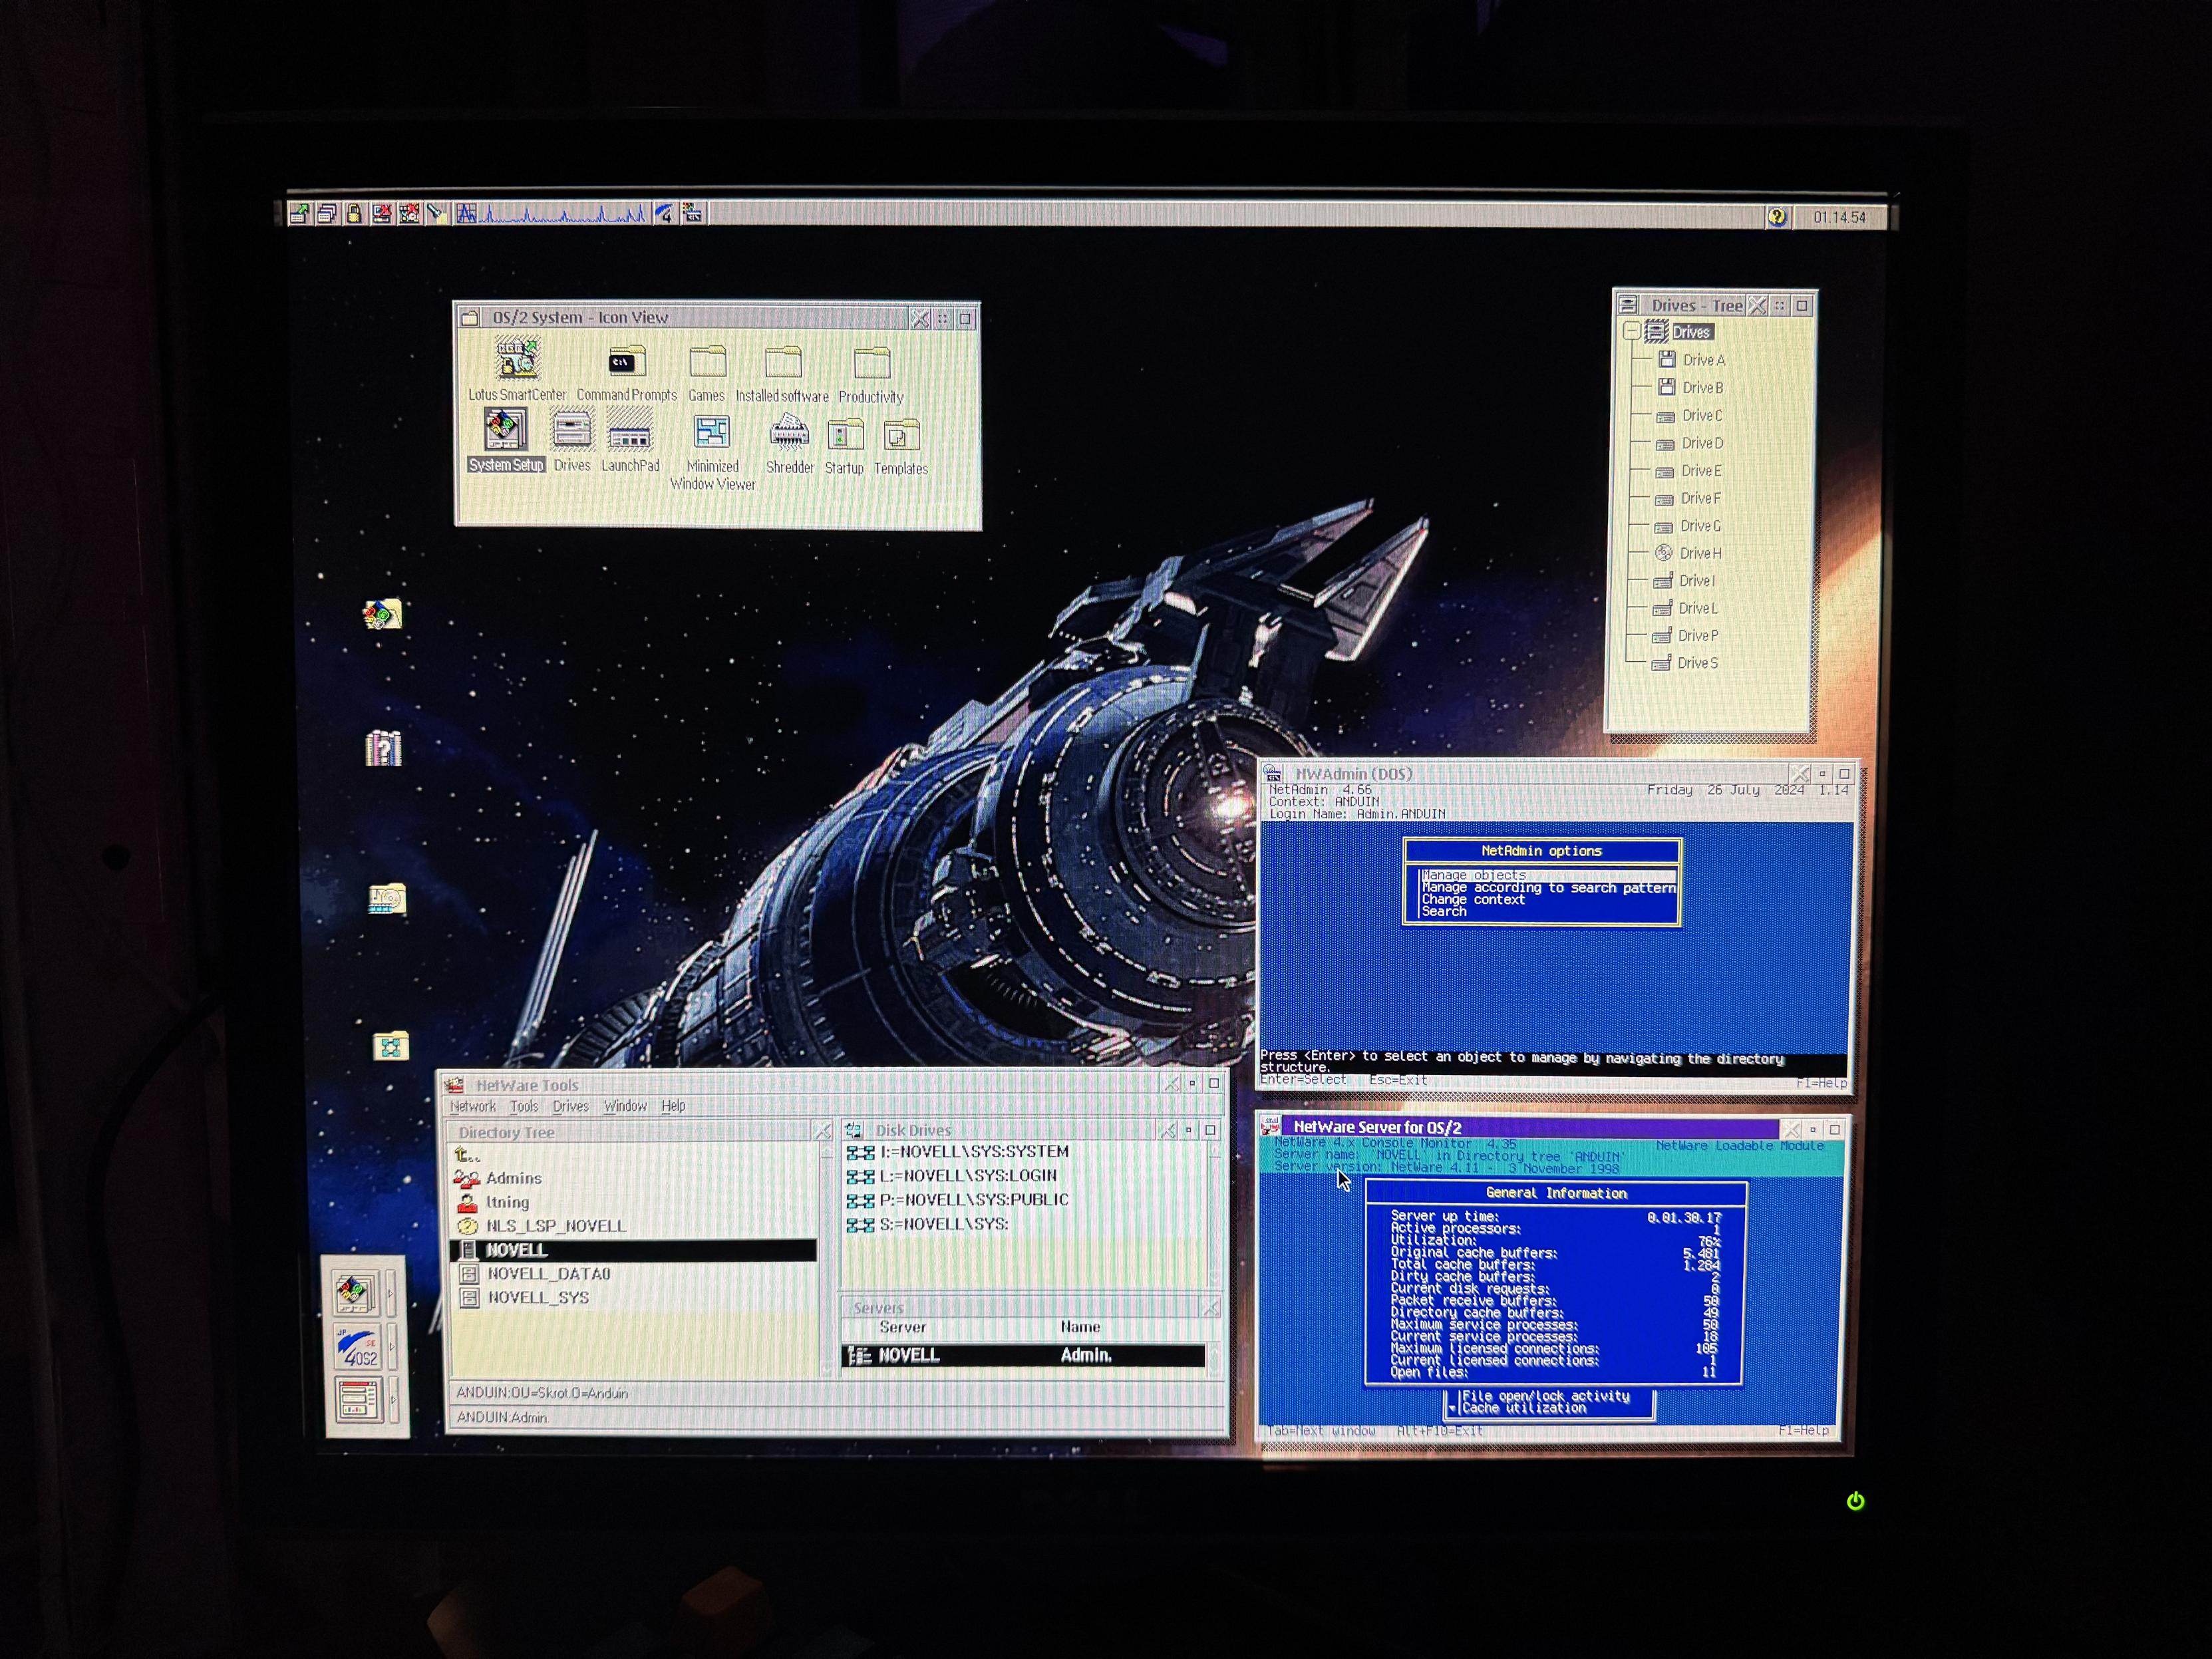Click the 4OS2 launcher icon
This screenshot has width=2212, height=1659.
coord(357,1347)
